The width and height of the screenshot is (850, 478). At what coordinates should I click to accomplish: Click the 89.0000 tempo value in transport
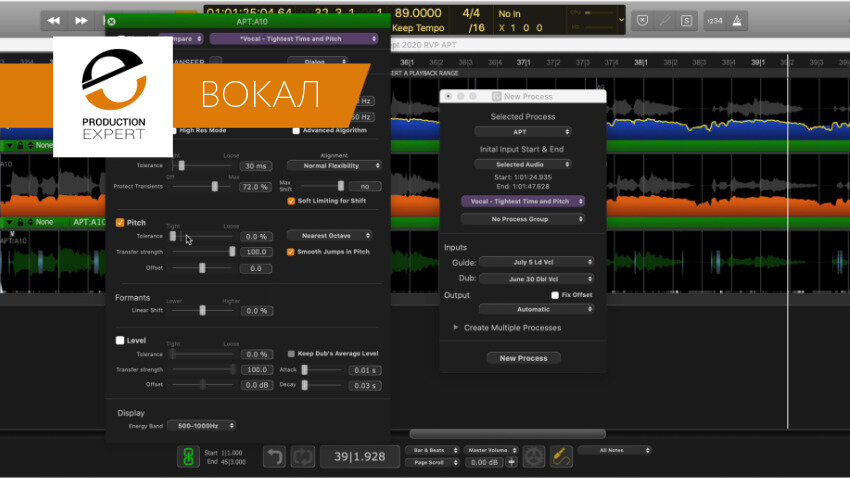(x=418, y=13)
